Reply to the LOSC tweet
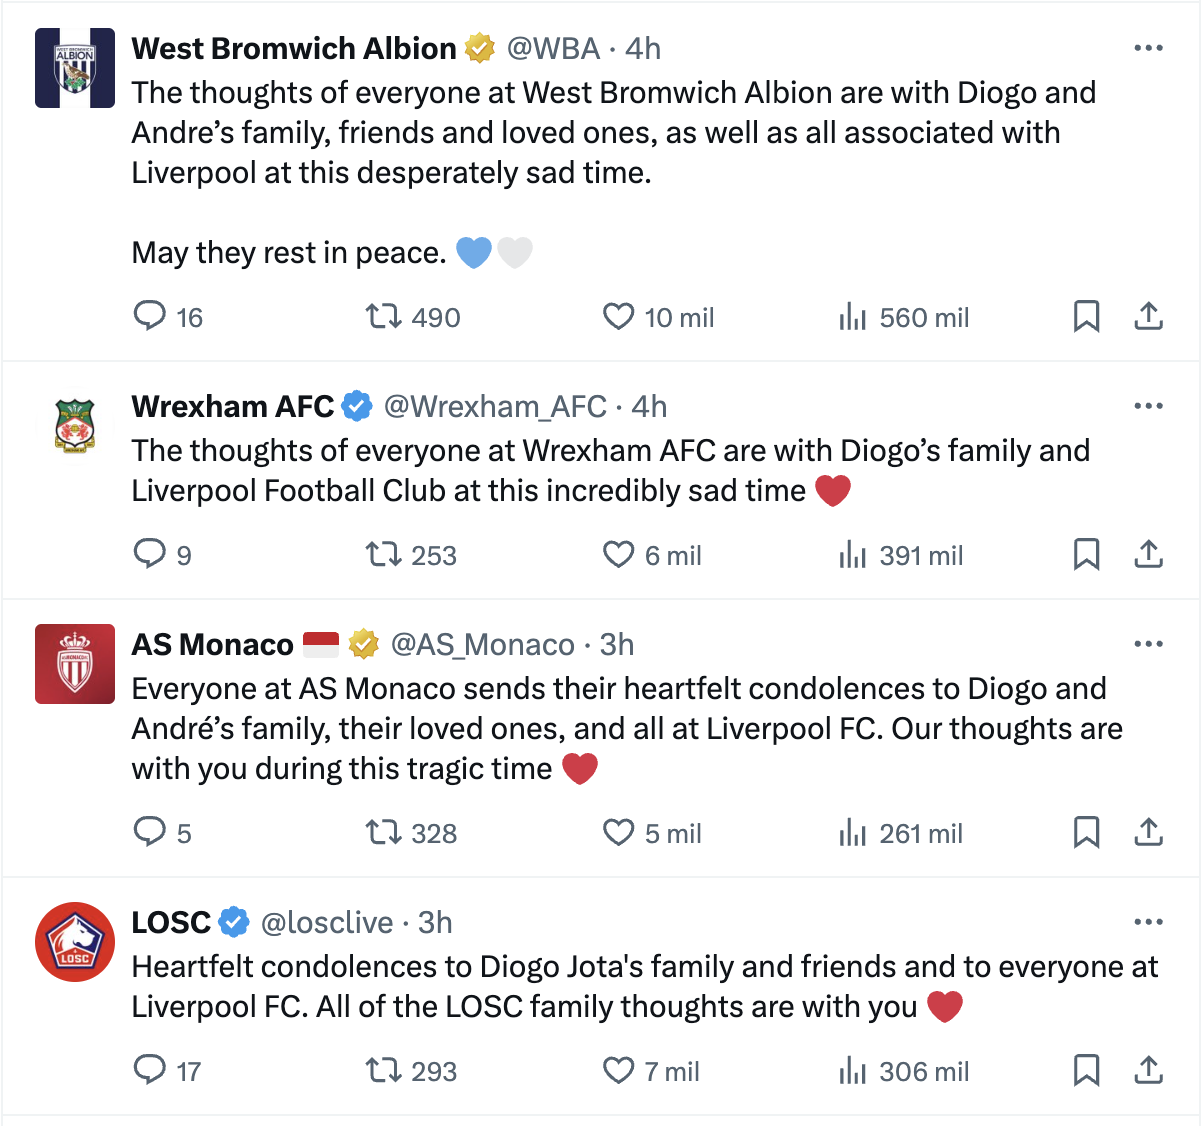 150,1071
